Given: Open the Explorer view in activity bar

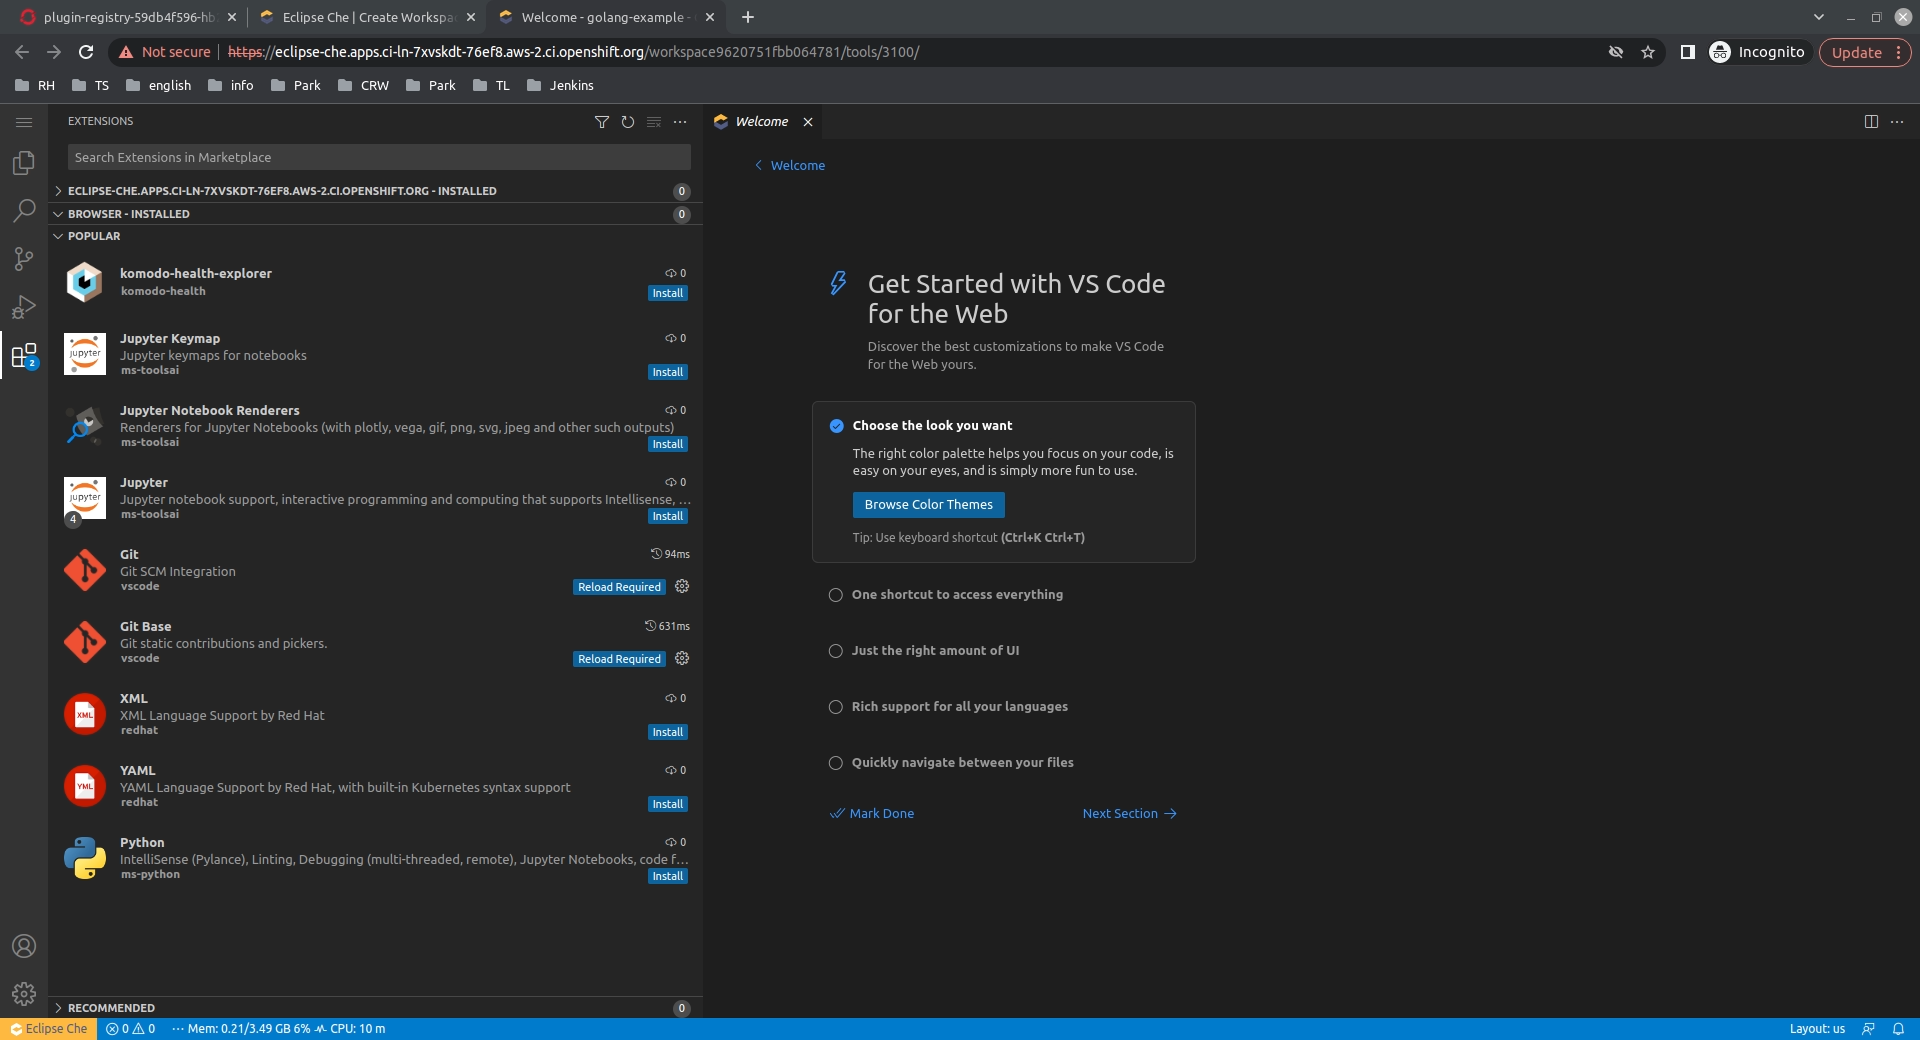Looking at the screenshot, I should [x=24, y=163].
